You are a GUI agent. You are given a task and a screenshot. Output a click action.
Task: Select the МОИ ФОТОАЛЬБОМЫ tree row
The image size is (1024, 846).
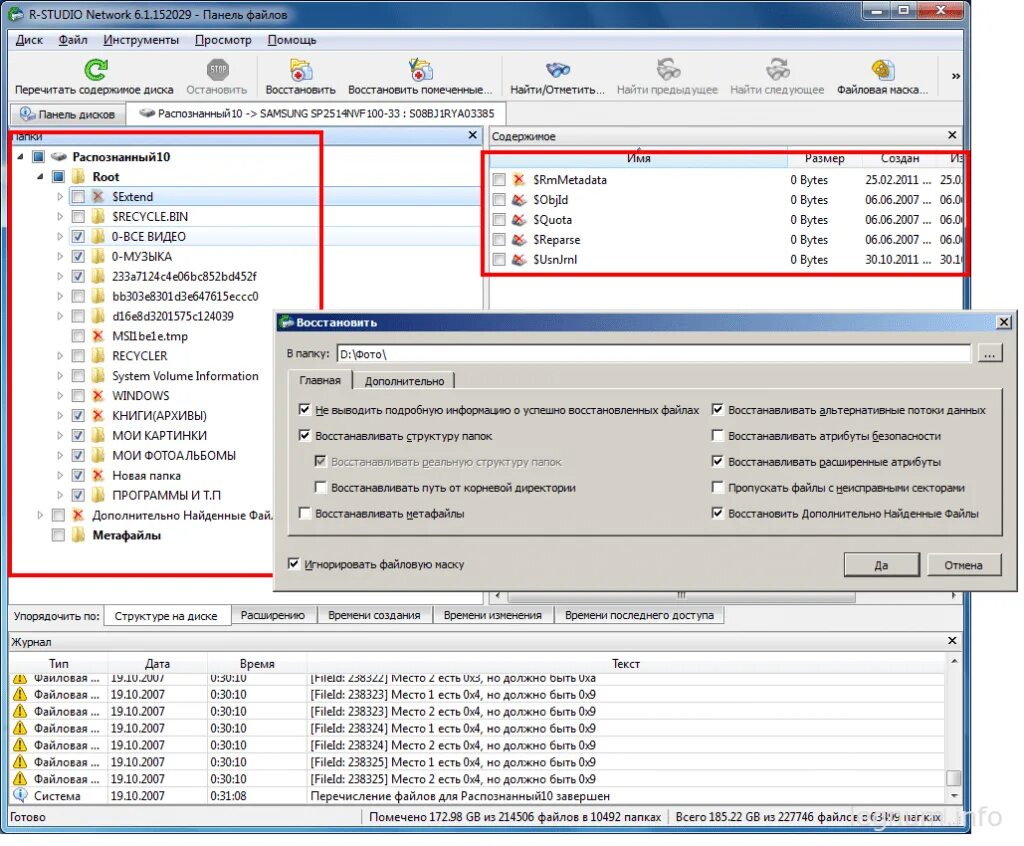174,455
